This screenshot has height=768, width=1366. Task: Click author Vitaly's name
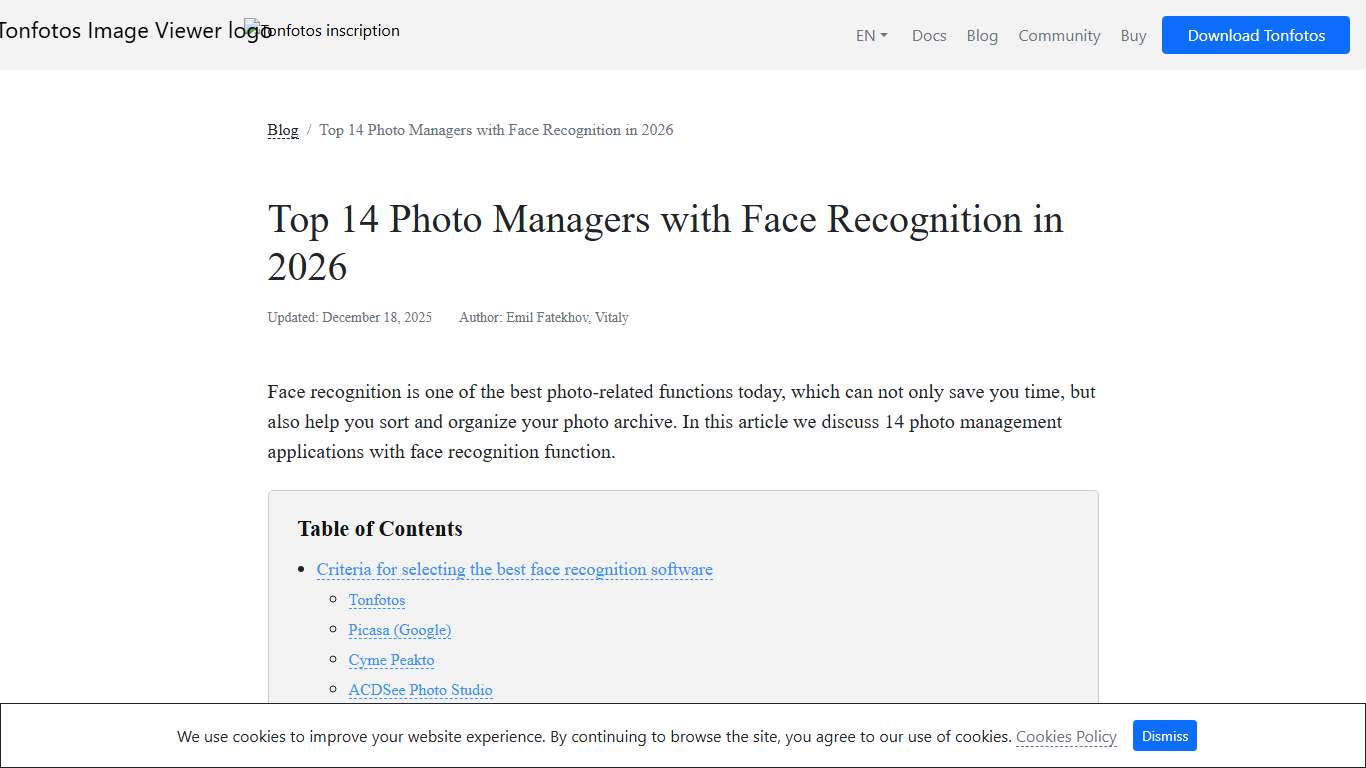(612, 317)
